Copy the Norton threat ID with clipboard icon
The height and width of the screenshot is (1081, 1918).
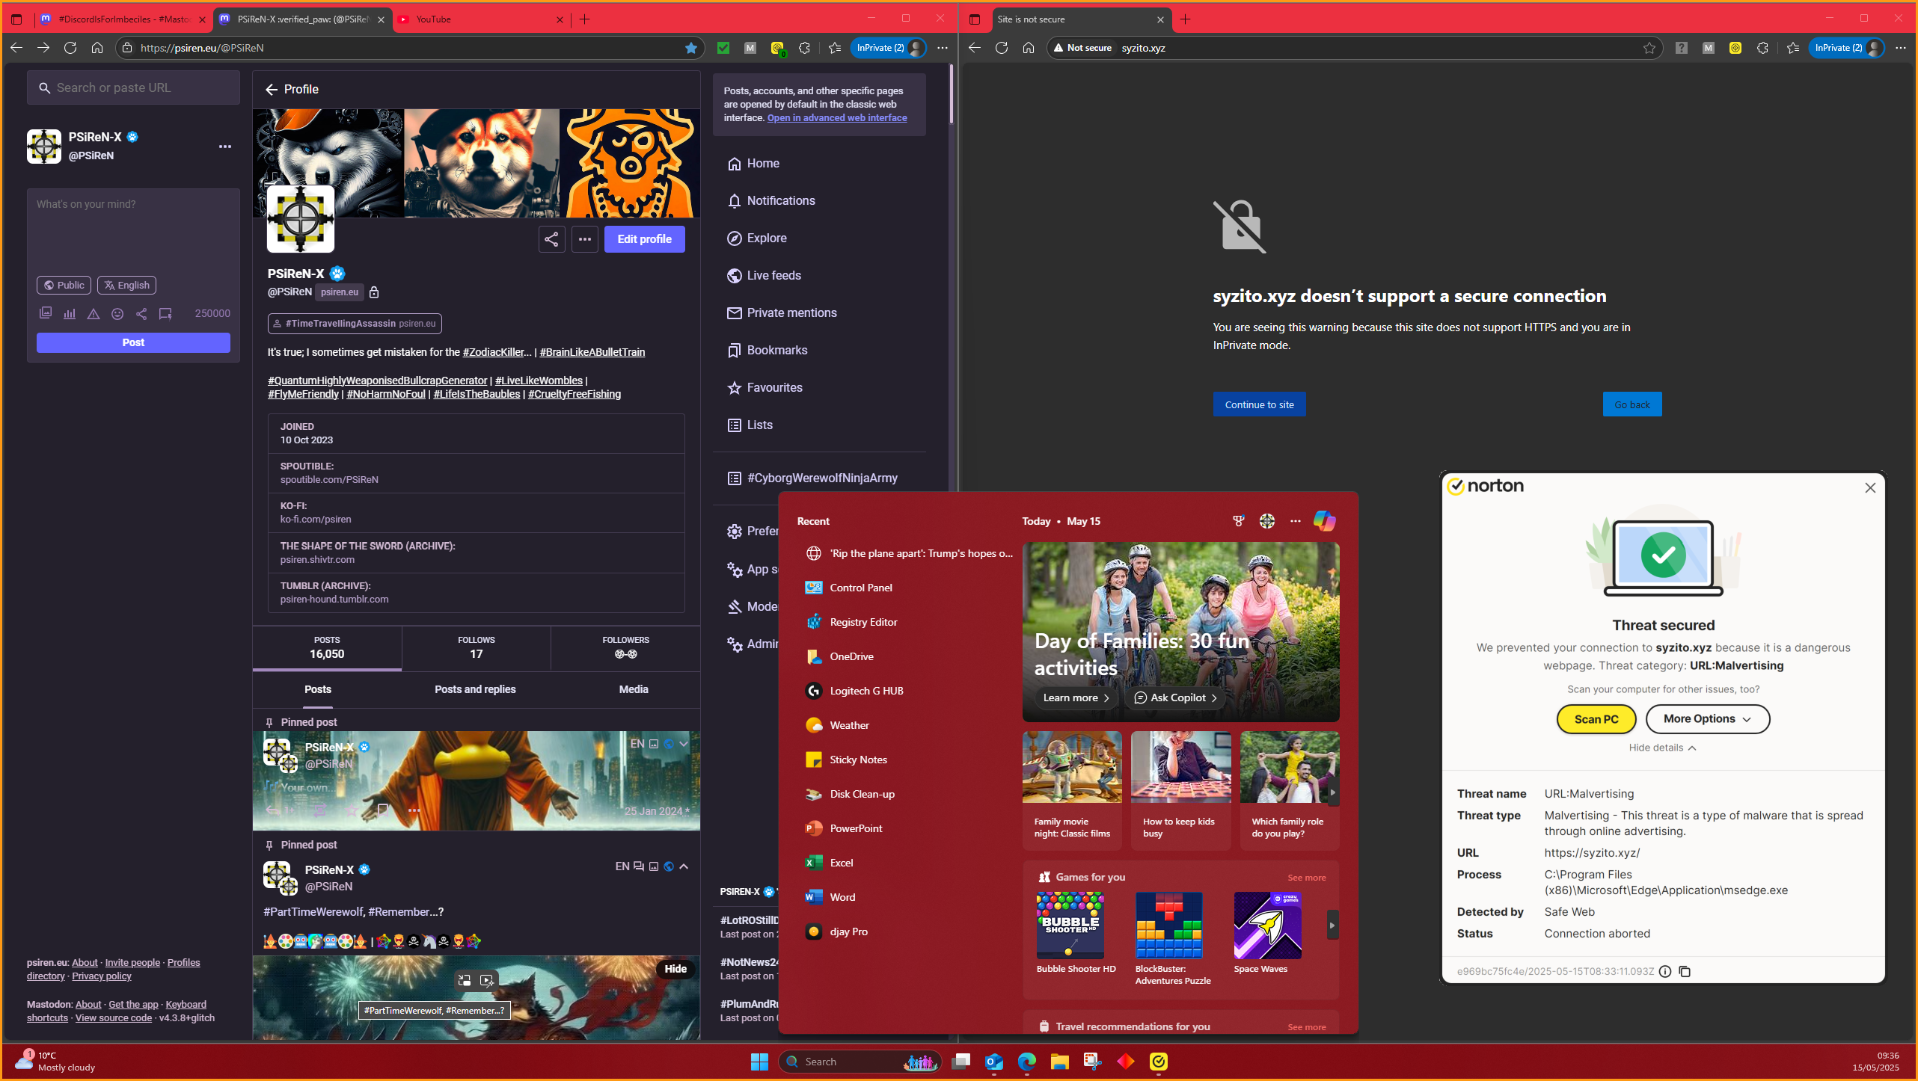click(1684, 971)
